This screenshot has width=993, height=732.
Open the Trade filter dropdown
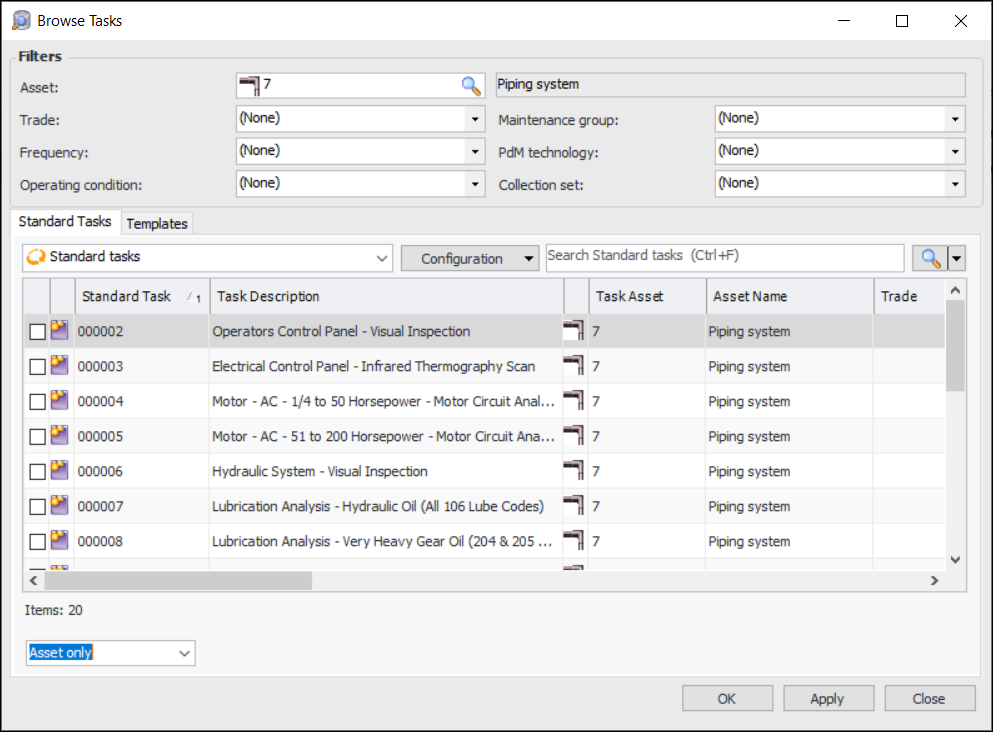[475, 119]
